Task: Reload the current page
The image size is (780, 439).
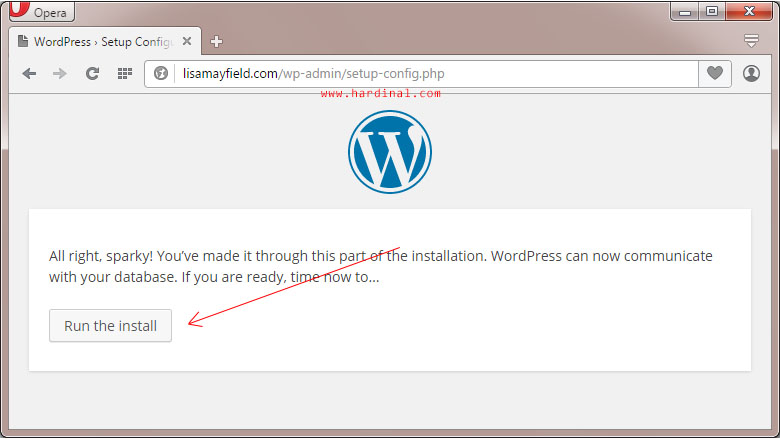Action: pos(92,74)
